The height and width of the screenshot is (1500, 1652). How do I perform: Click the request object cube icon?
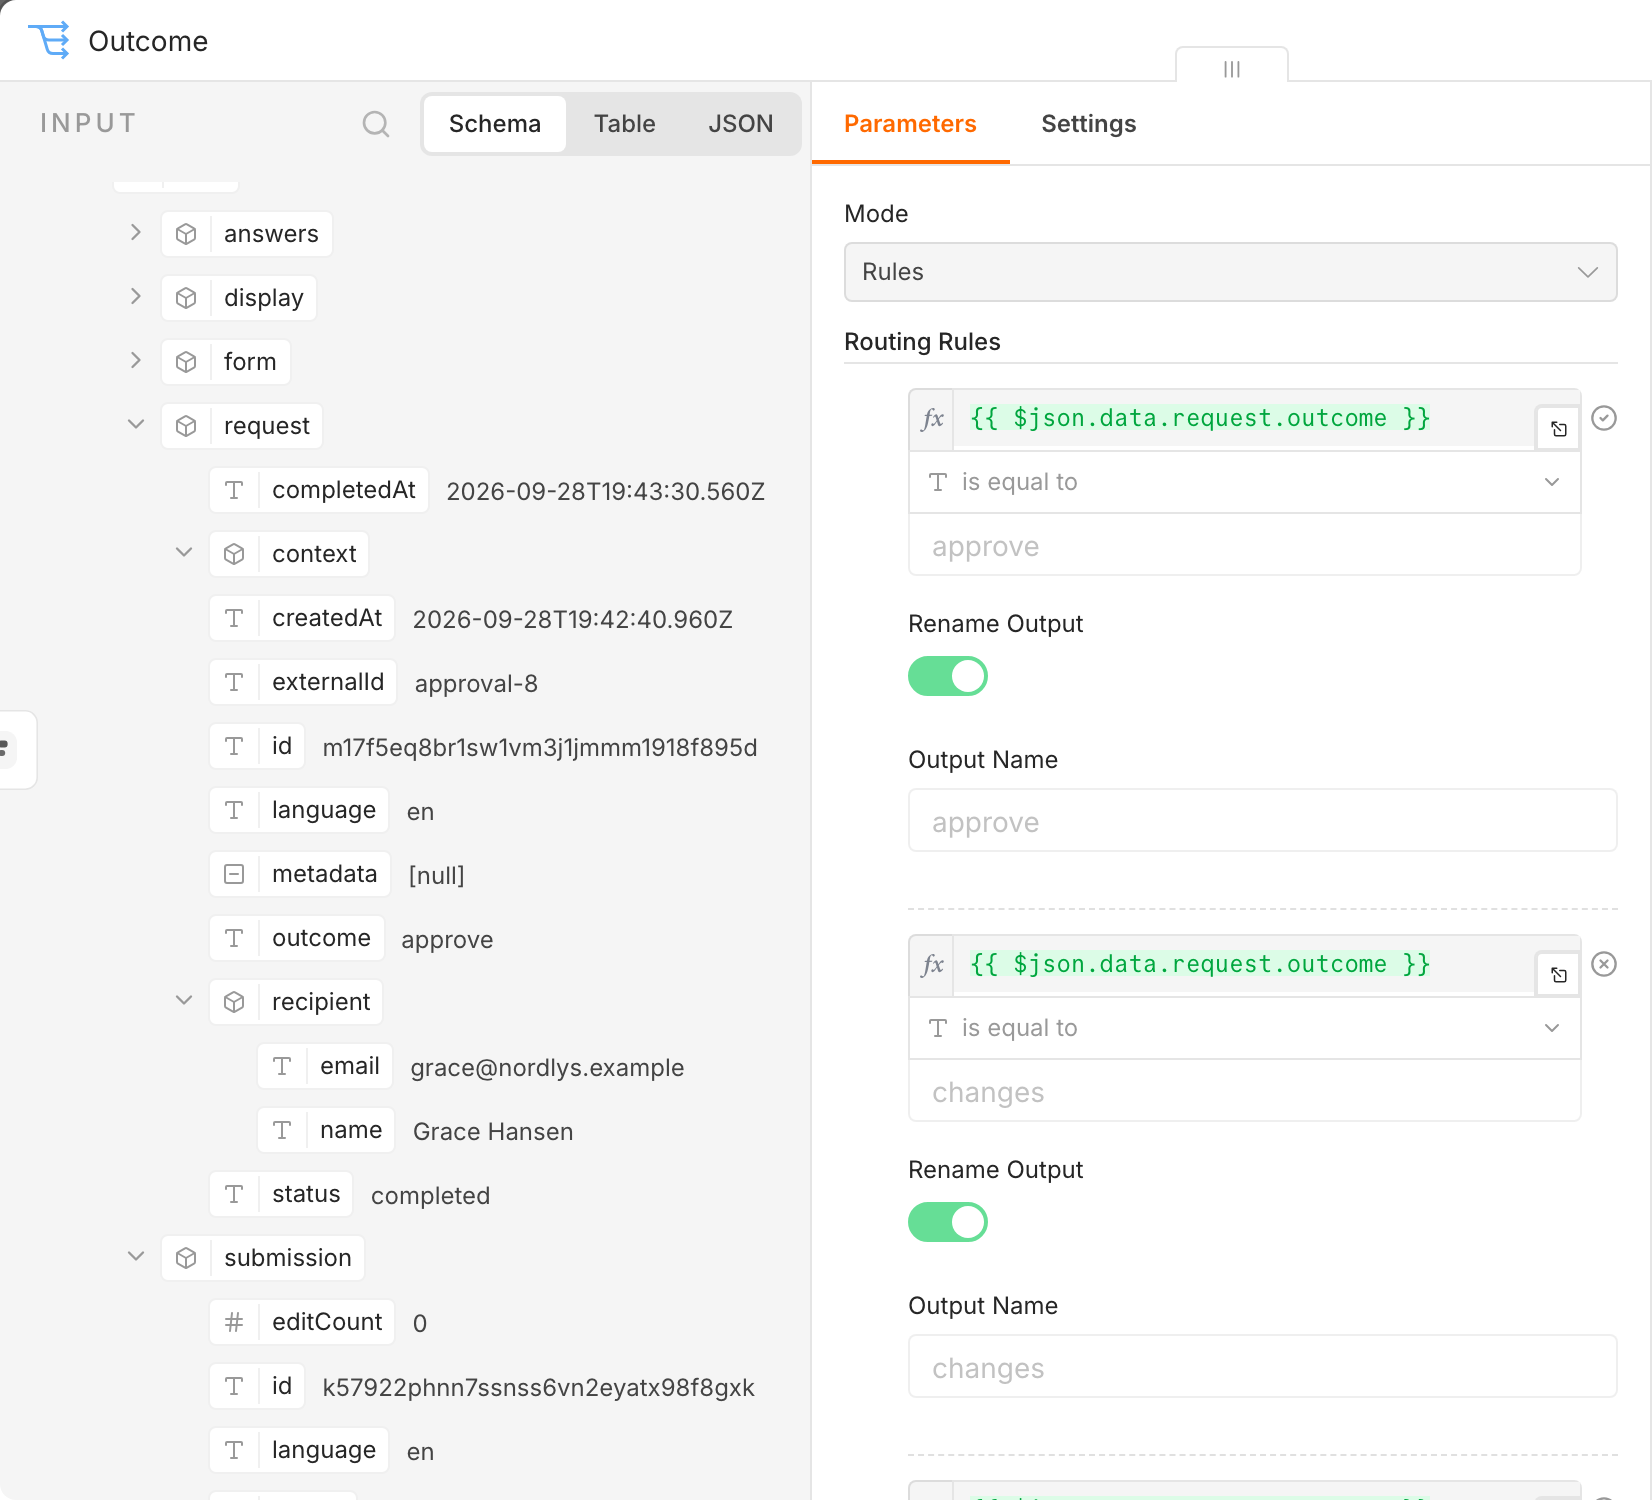click(x=186, y=426)
